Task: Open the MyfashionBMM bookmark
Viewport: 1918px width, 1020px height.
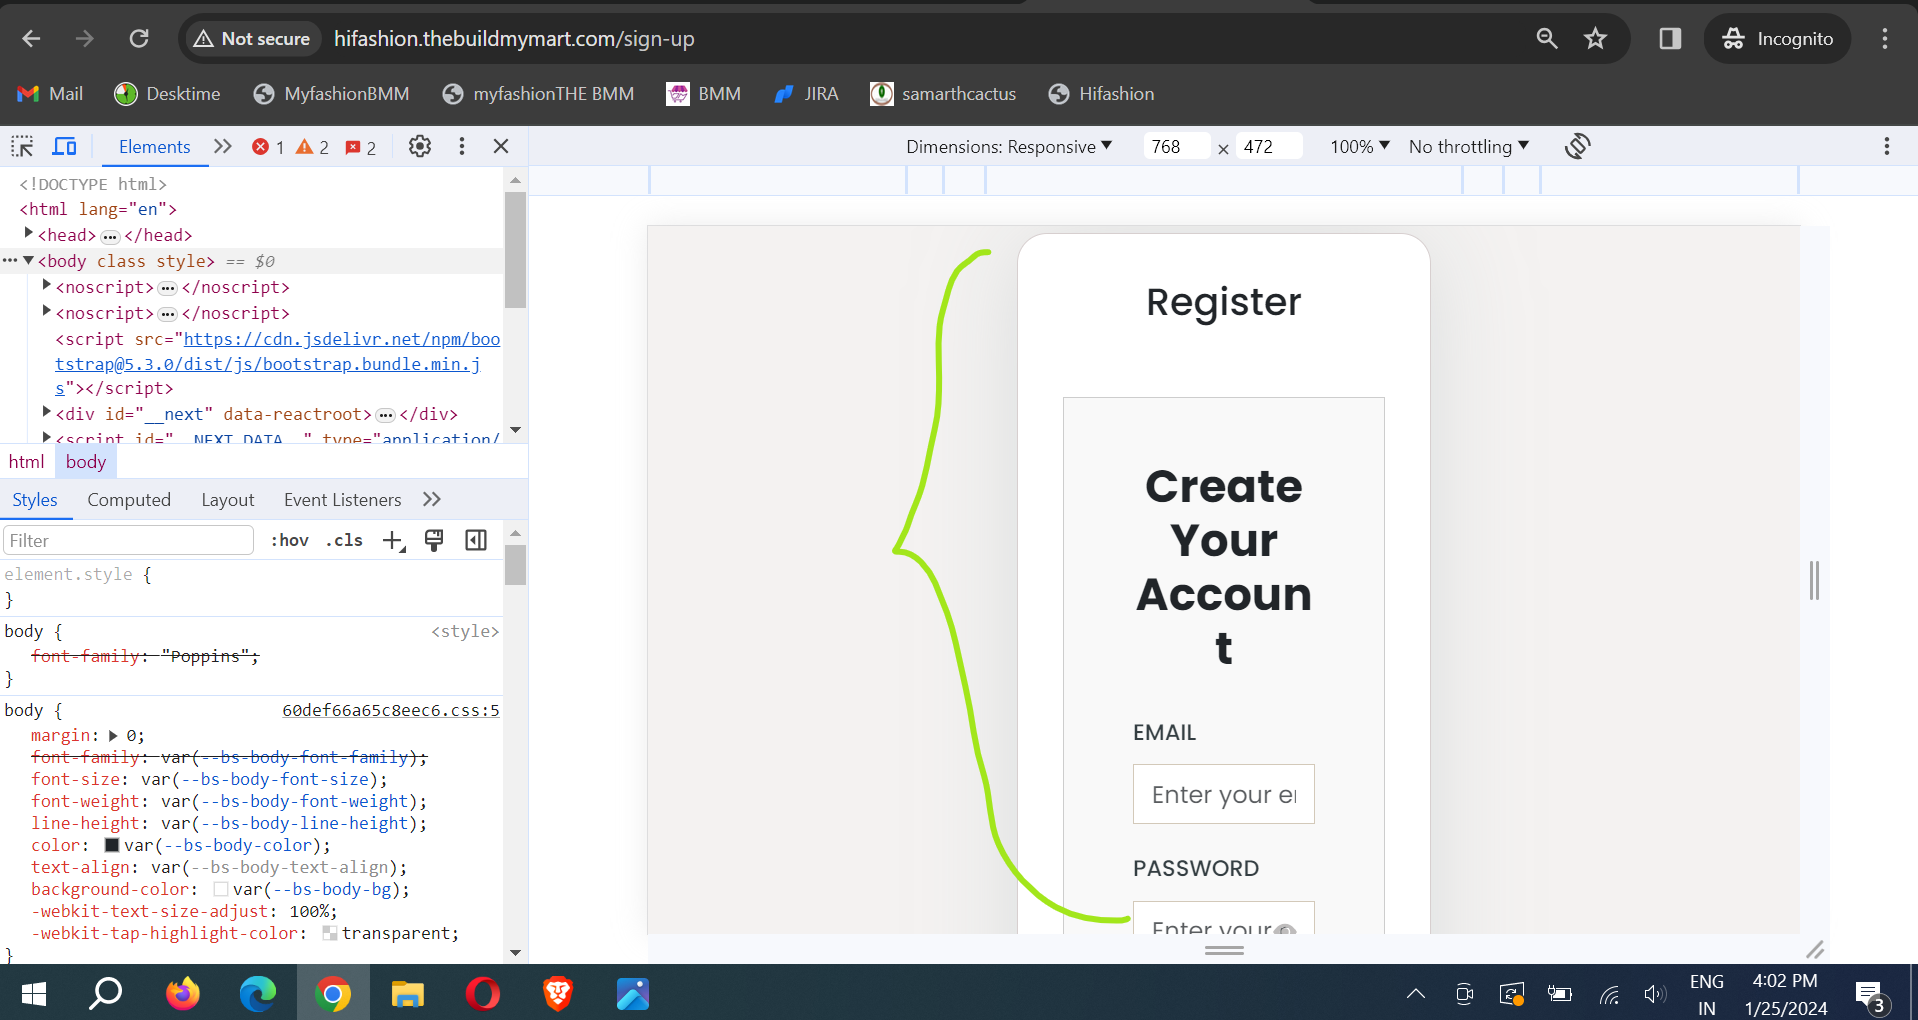Action: pos(331,94)
